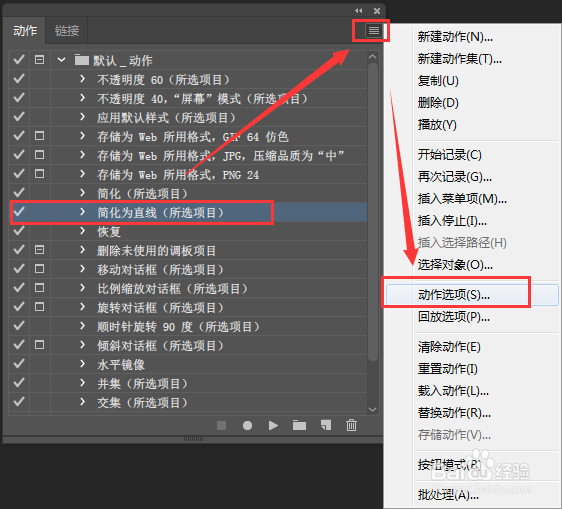Choose 开始记录(C) from menu
562x509 pixels.
(449, 155)
